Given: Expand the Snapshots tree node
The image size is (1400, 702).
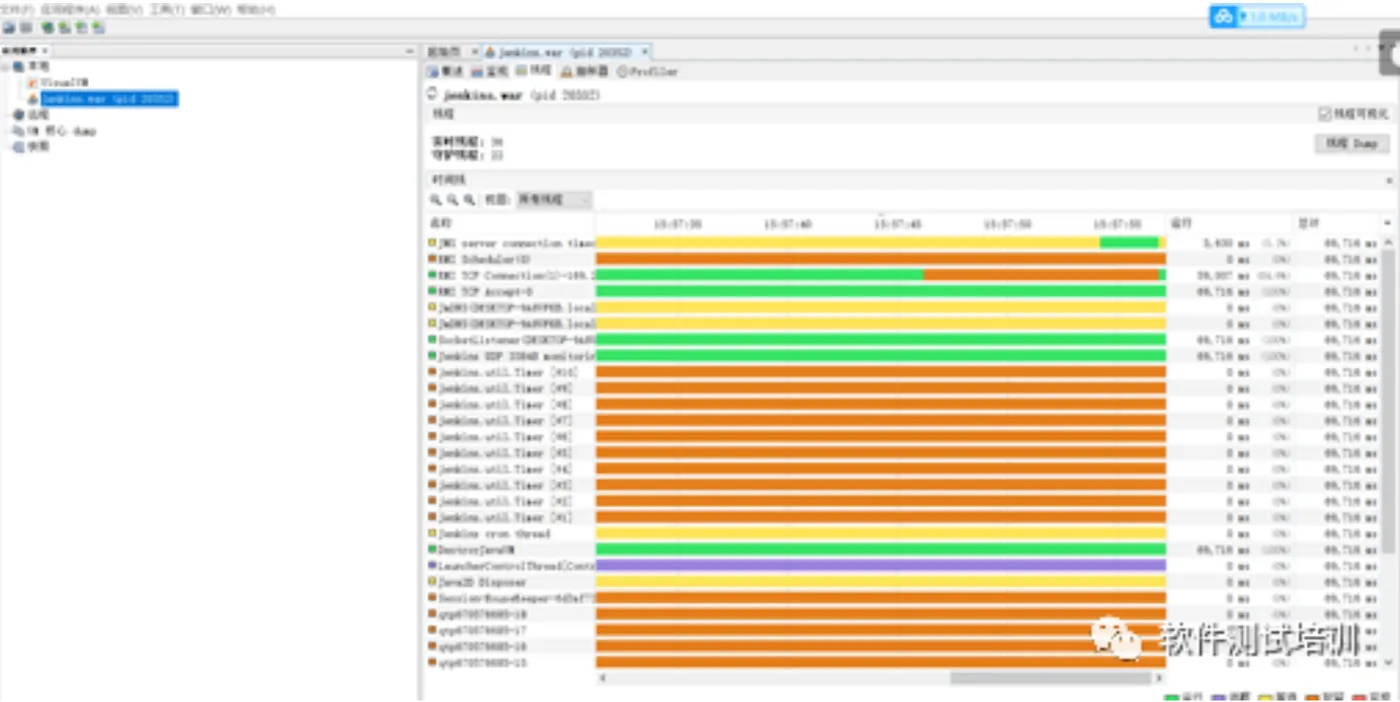Looking at the screenshot, I should pos(6,146).
